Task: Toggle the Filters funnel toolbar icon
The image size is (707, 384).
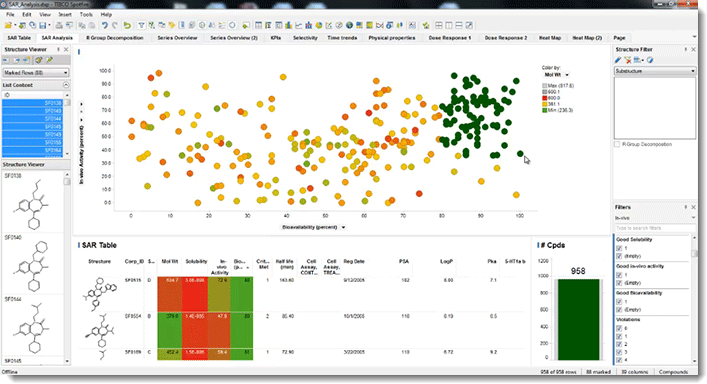Action: 141,25
